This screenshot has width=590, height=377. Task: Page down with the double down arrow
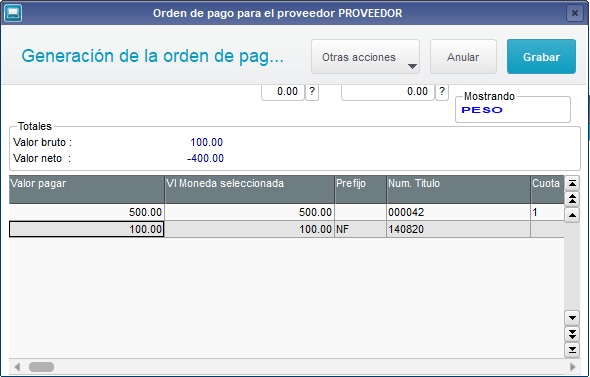tap(572, 334)
